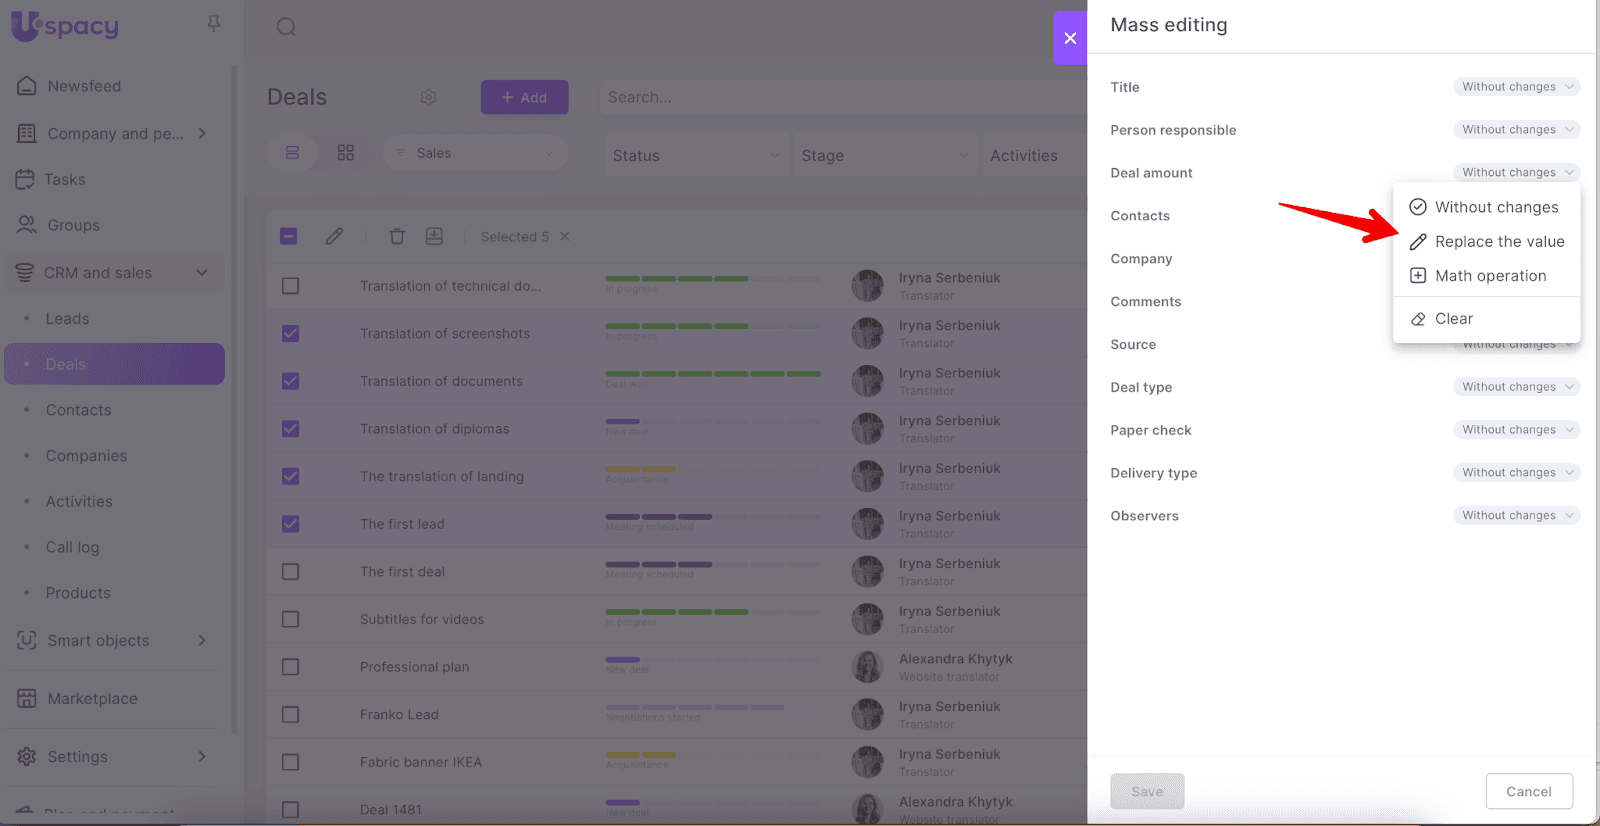Check the Translation of technical documents deal
This screenshot has width=1600, height=826.
coord(291,286)
